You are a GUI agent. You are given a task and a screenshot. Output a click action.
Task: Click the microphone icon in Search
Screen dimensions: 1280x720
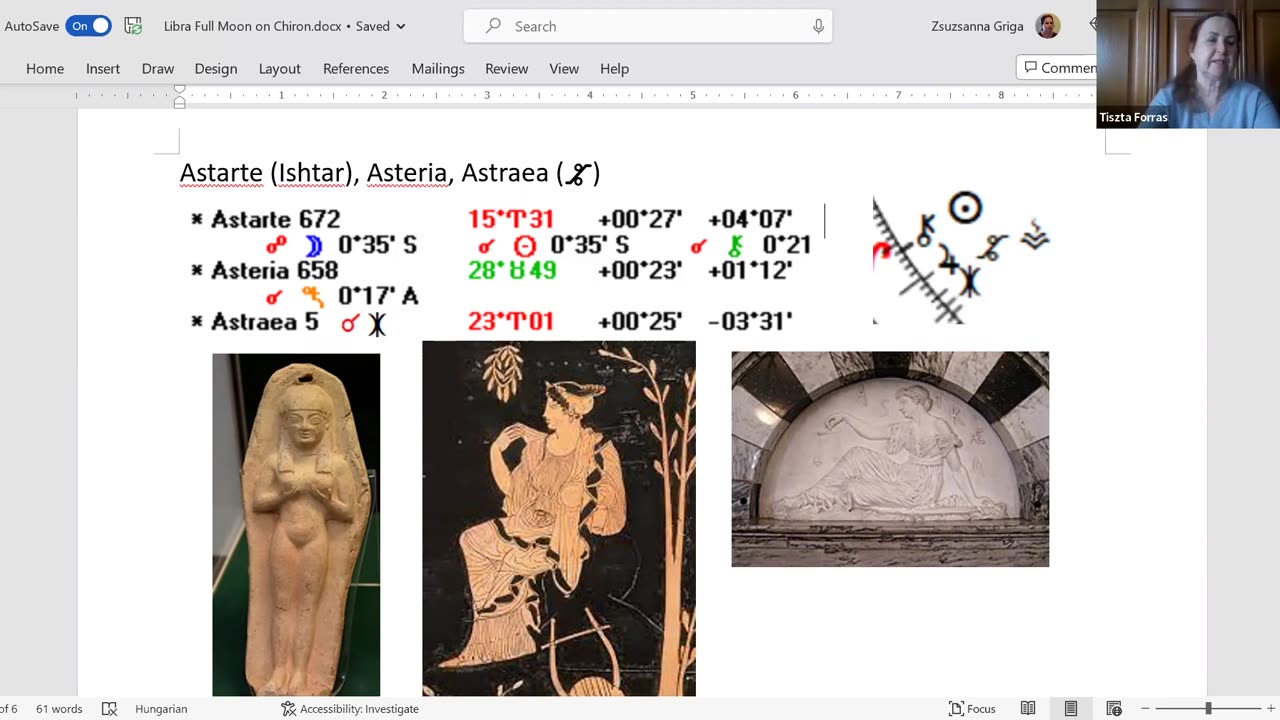pyautogui.click(x=818, y=26)
